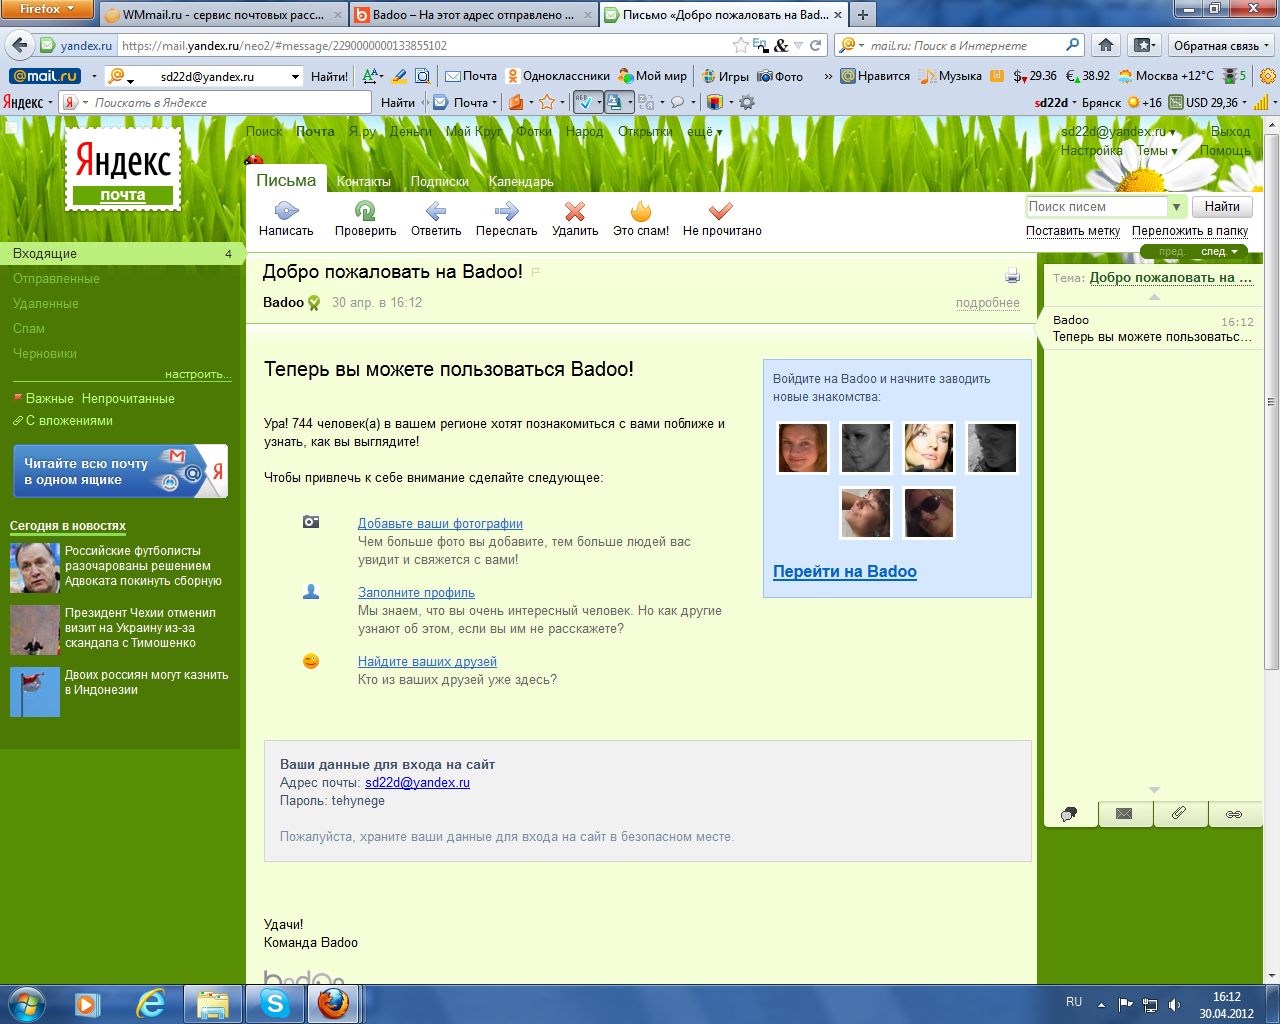Open the Темы themes dropdown
Screen dimensions: 1280x1024
[x=1157, y=151]
